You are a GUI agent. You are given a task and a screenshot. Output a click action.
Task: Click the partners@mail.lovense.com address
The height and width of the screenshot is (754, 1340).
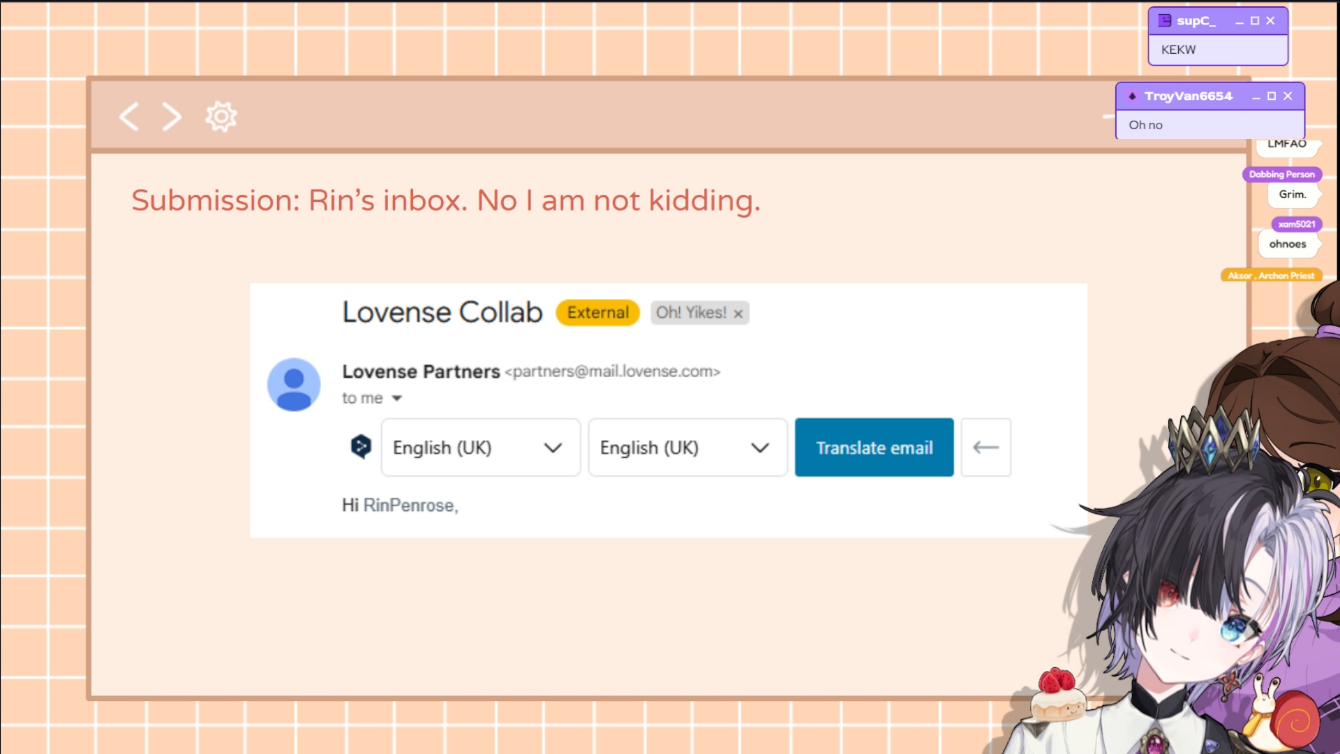pyautogui.click(x=612, y=372)
